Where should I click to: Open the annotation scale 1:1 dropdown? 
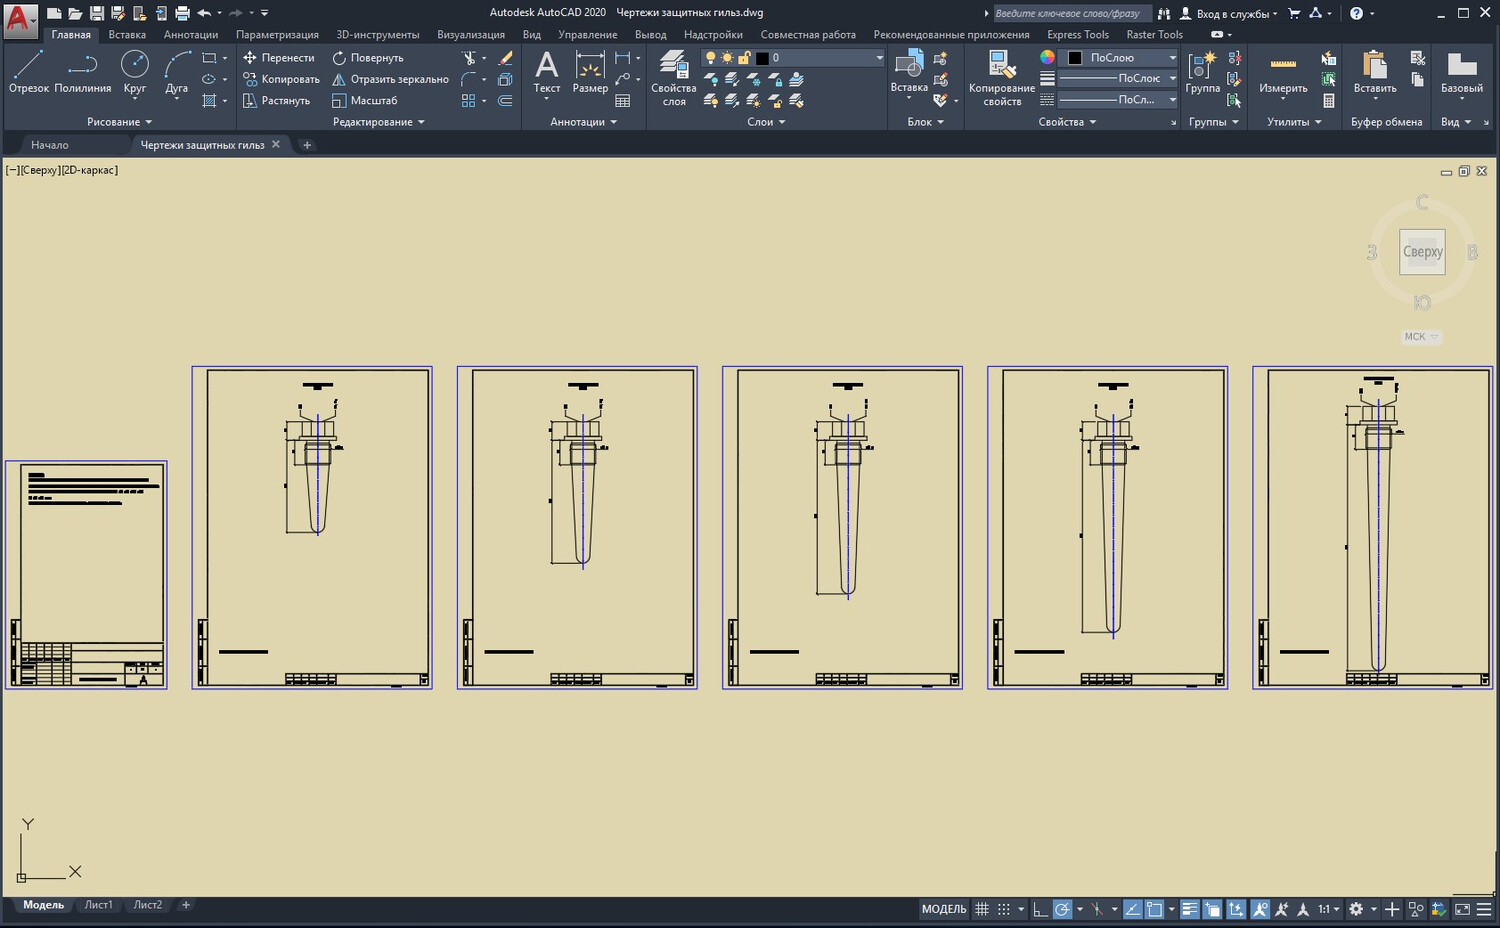click(1328, 909)
